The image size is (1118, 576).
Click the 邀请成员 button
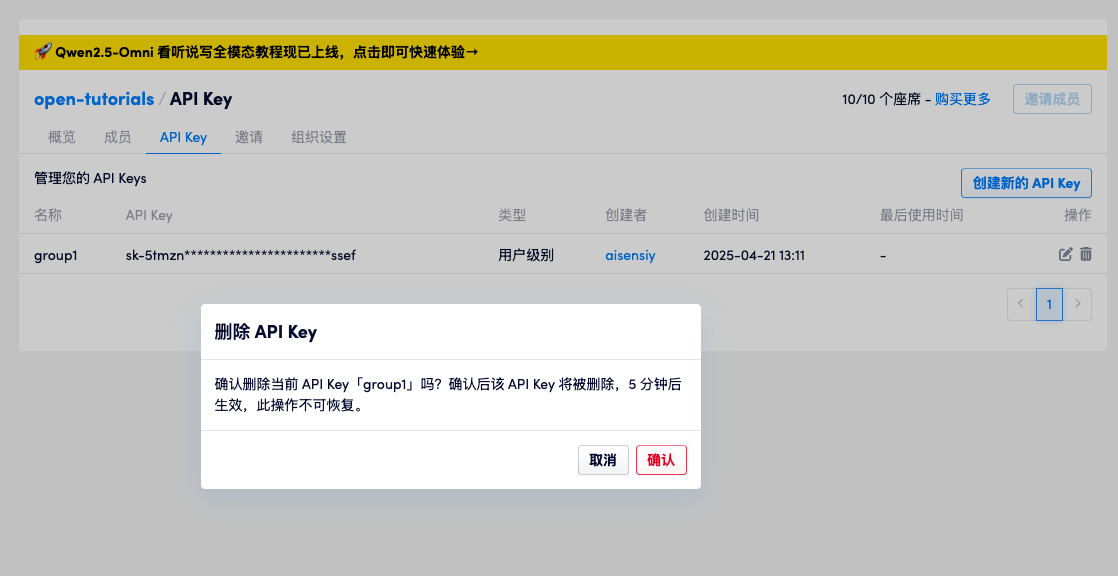point(1052,99)
